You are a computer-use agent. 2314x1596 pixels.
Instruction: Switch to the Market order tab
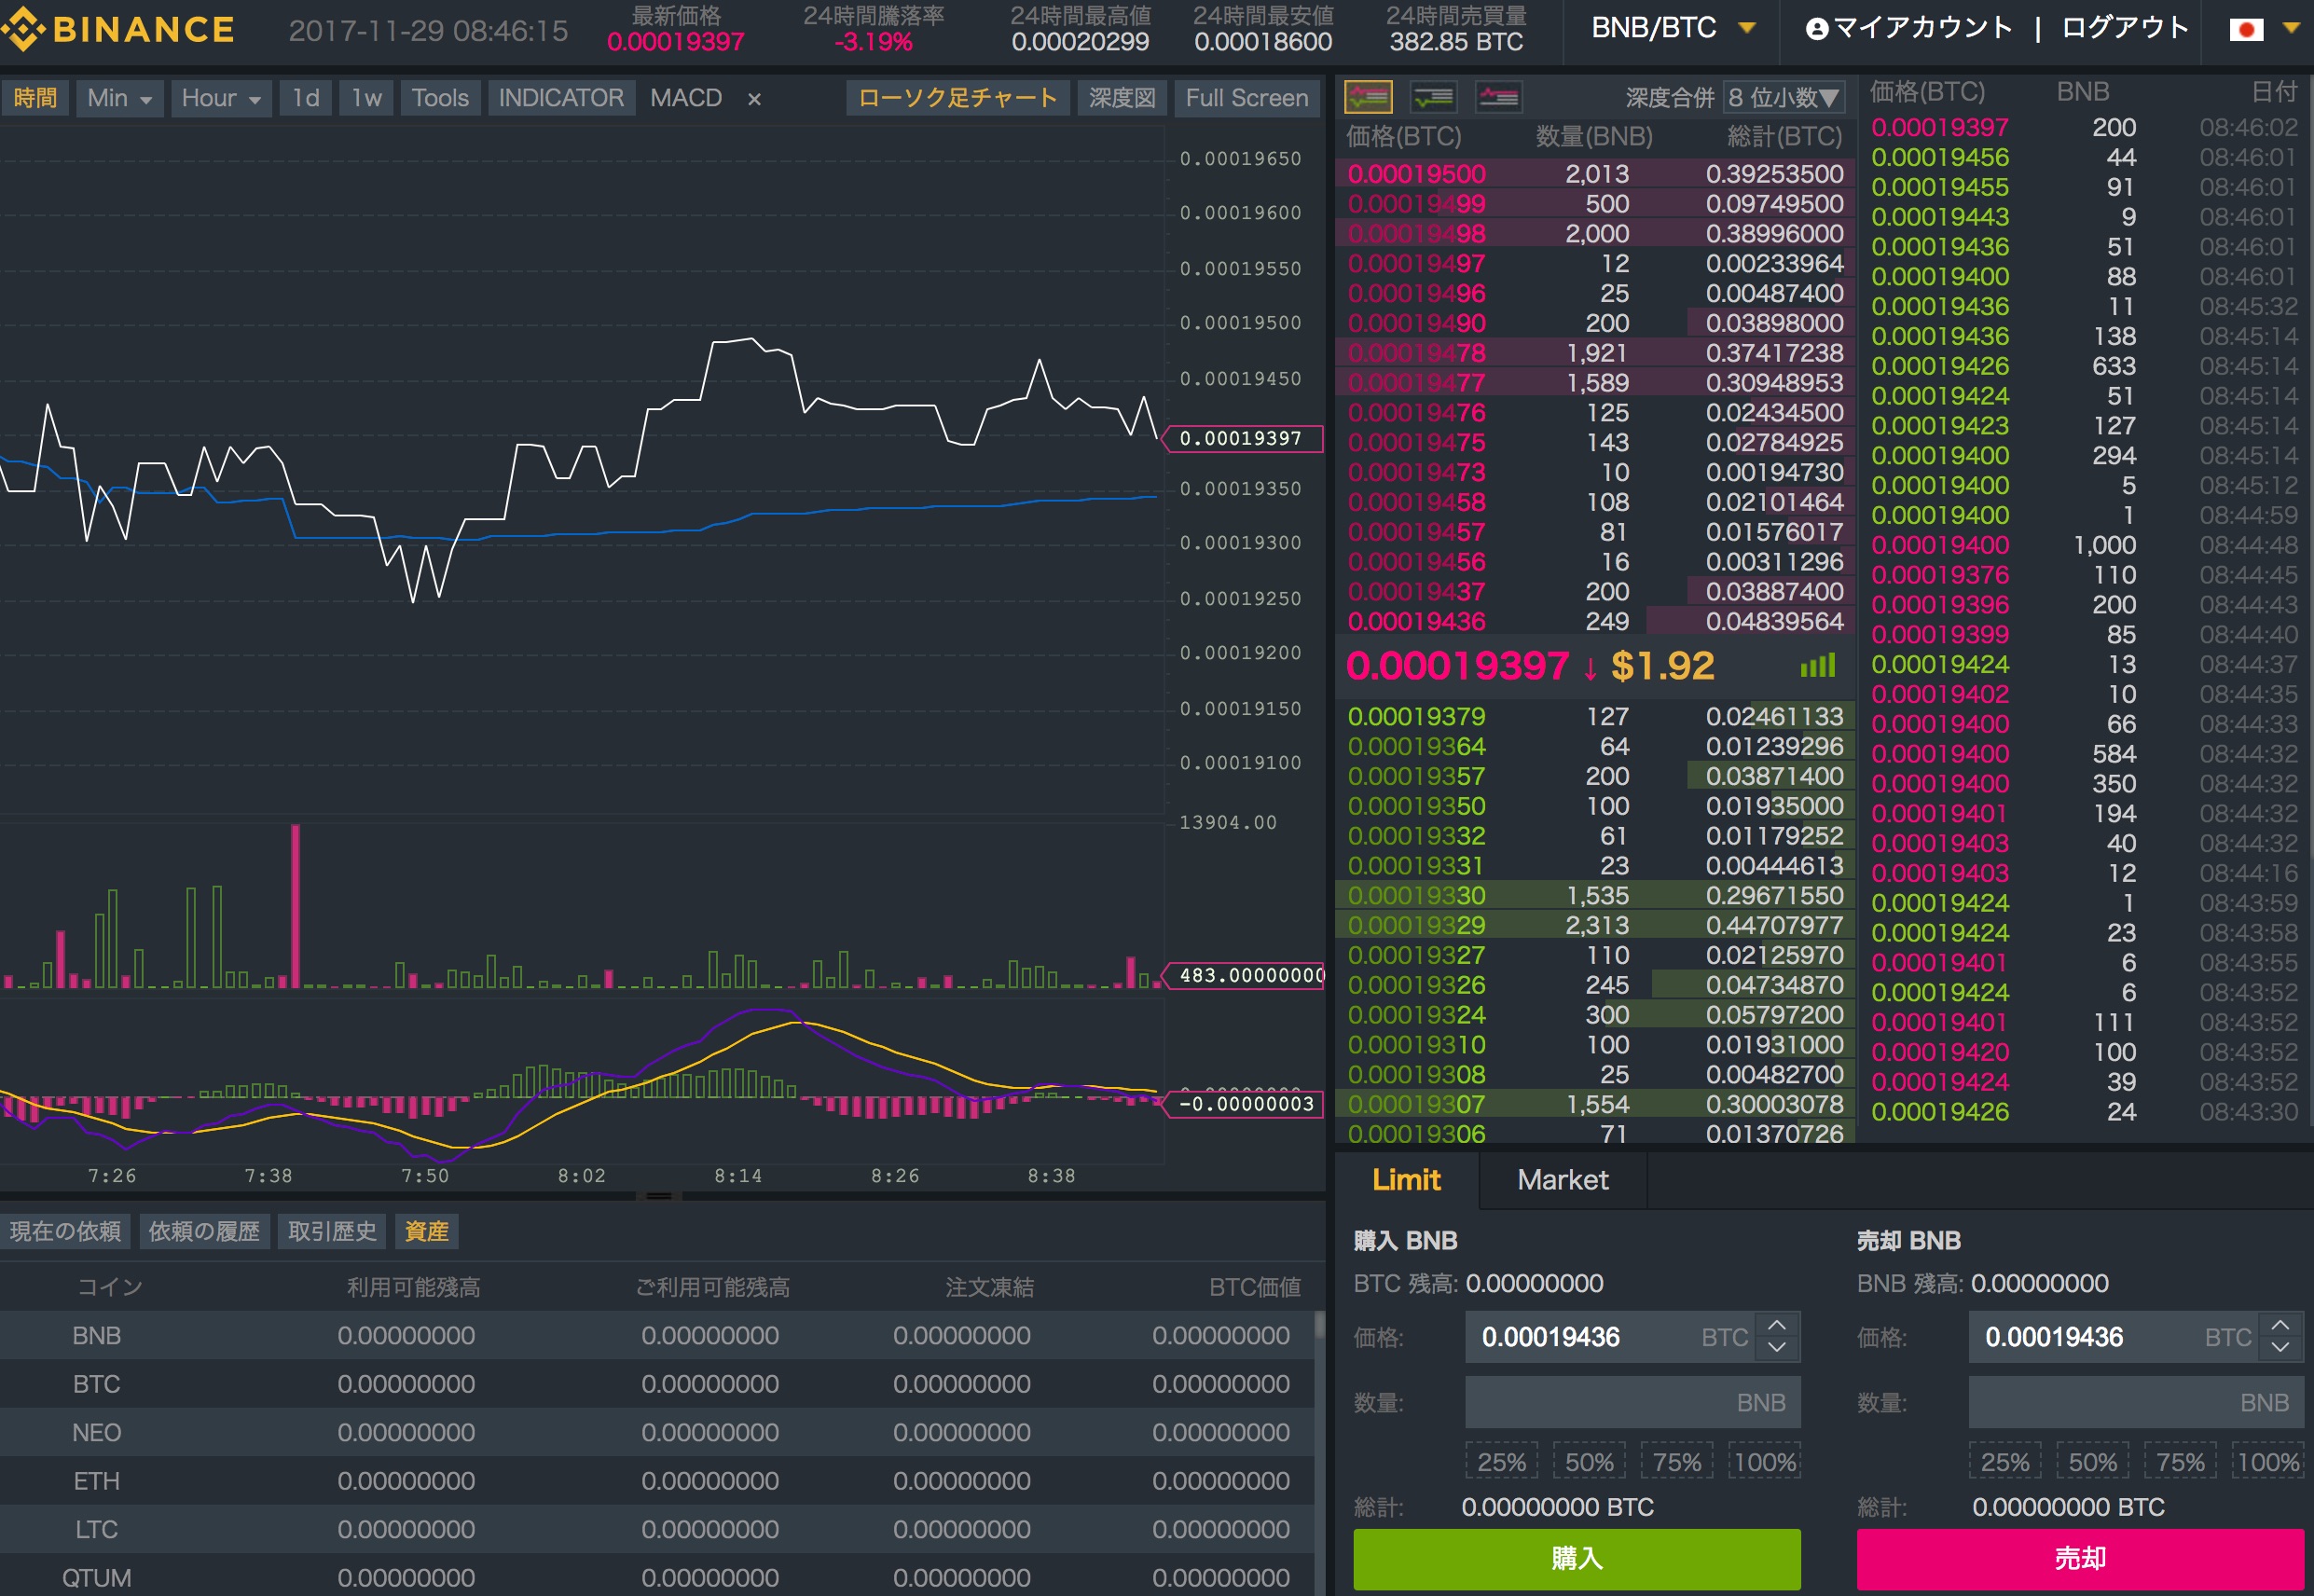tap(1562, 1180)
